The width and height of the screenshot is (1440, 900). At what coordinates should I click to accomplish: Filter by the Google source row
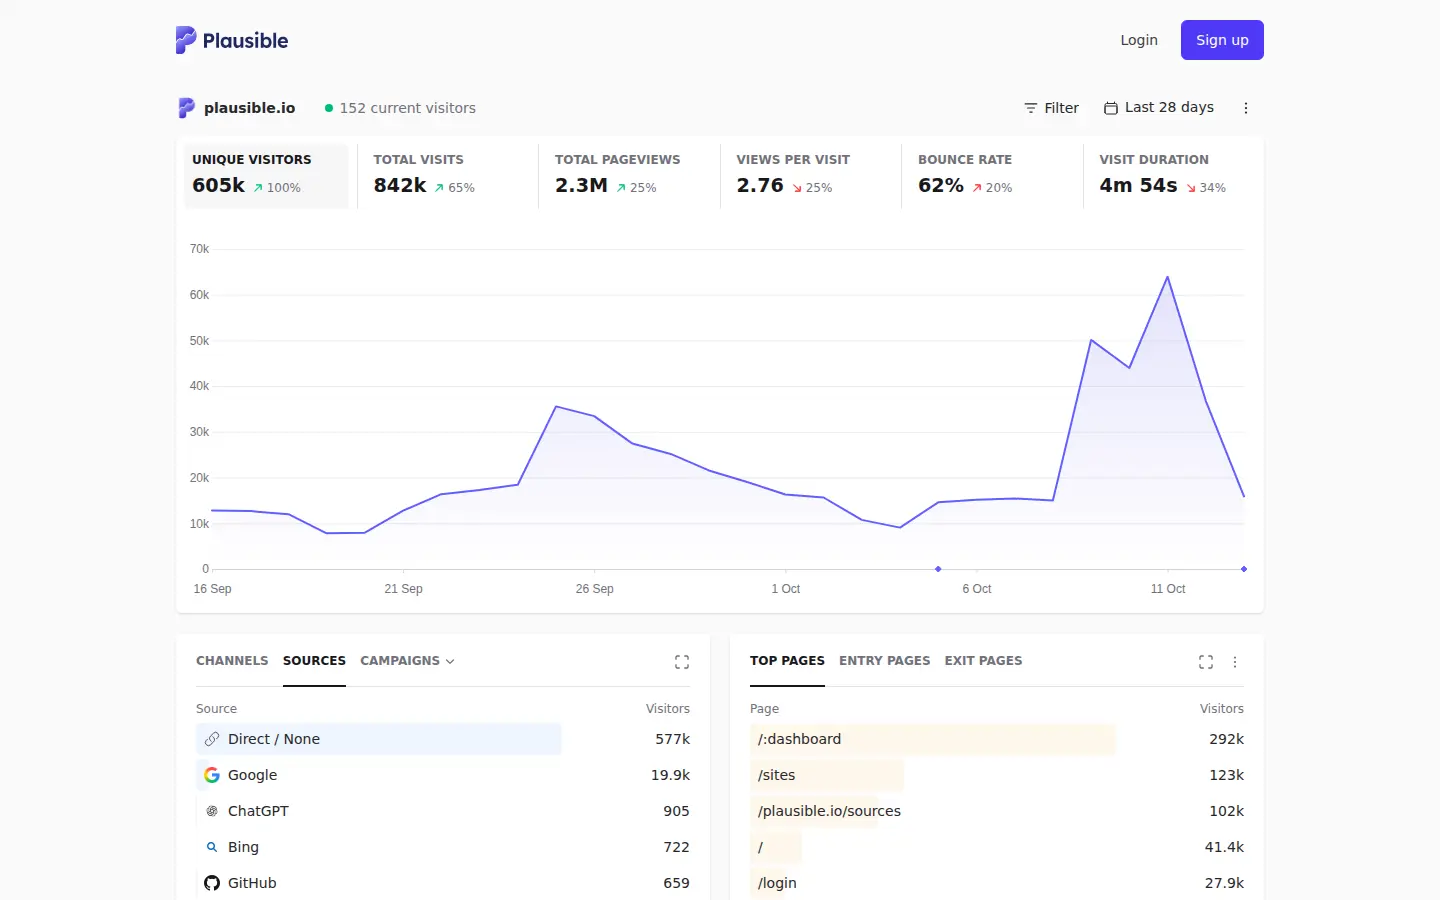click(443, 775)
